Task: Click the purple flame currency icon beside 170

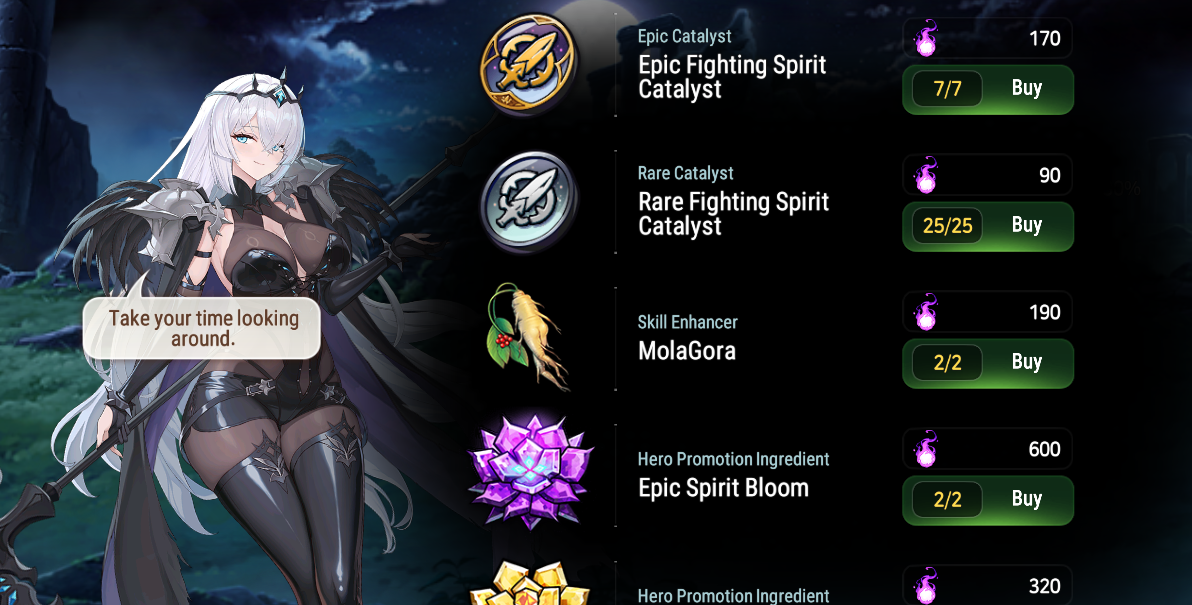Action: (925, 38)
